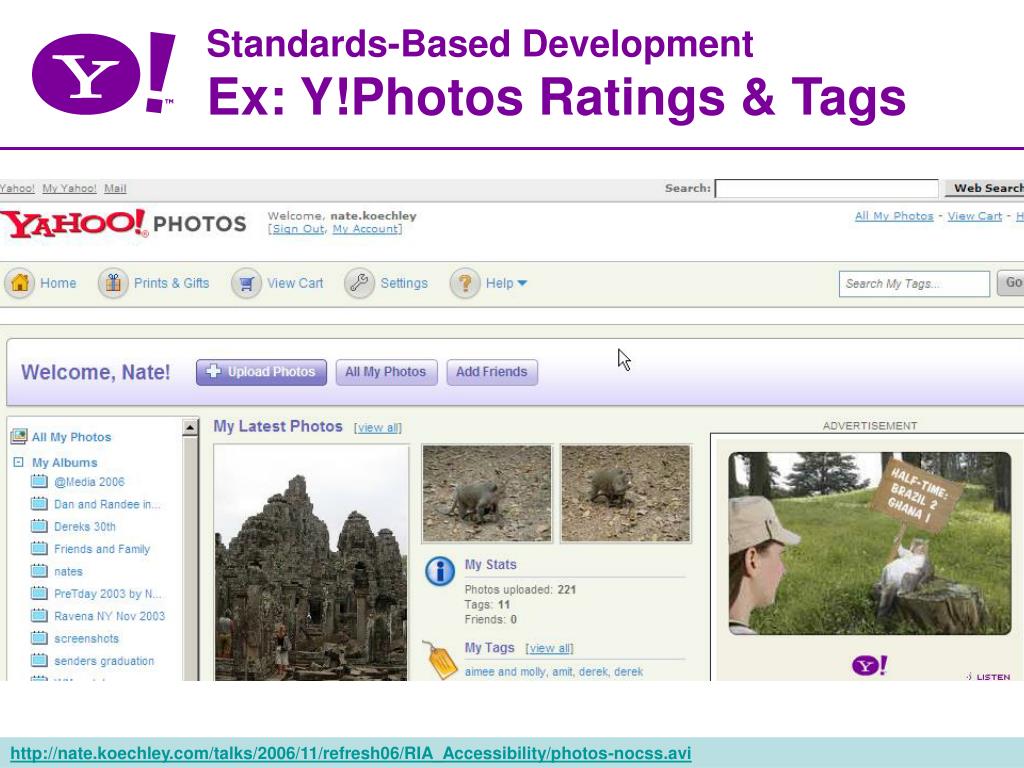1024x768 pixels.
Task: Open the Help navigation item
Action: coord(500,283)
